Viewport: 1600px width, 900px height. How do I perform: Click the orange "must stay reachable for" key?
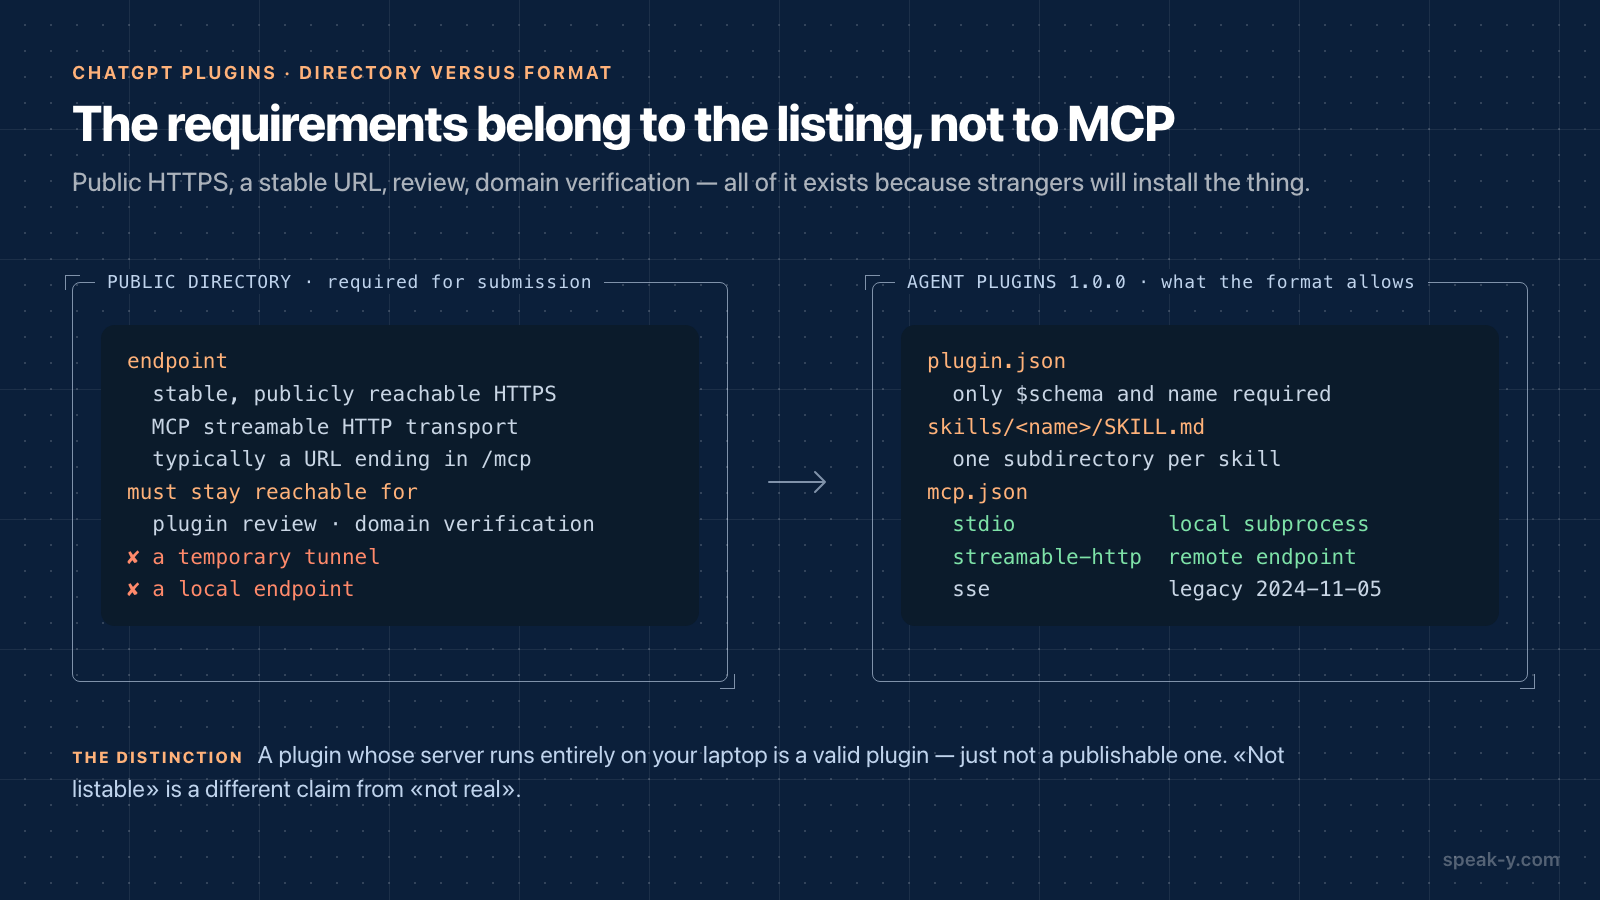pyautogui.click(x=272, y=492)
